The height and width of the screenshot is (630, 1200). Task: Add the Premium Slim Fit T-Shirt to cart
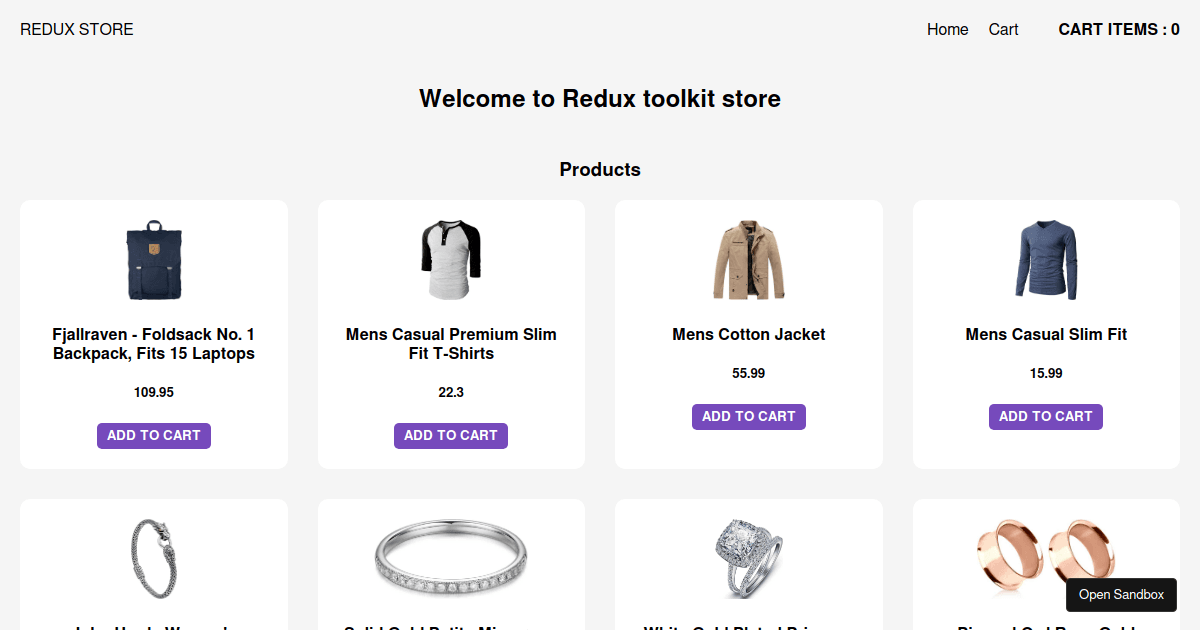pyautogui.click(x=451, y=435)
